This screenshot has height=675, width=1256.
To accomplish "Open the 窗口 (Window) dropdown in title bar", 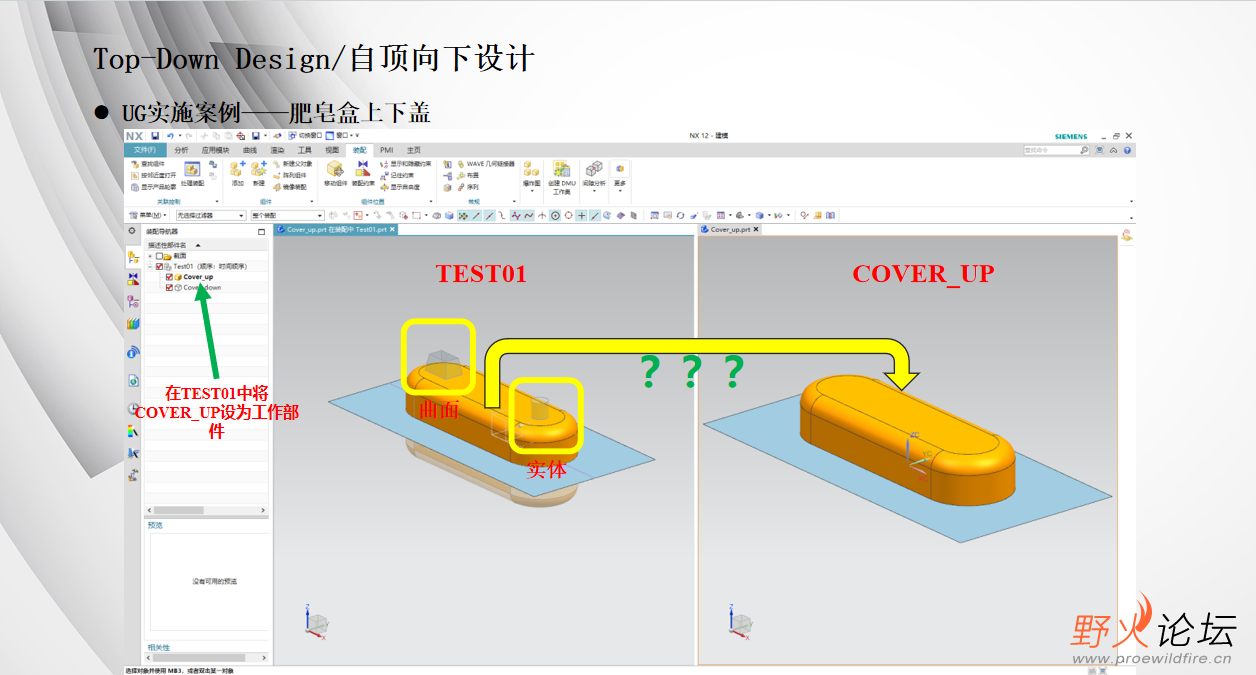I will coord(343,135).
